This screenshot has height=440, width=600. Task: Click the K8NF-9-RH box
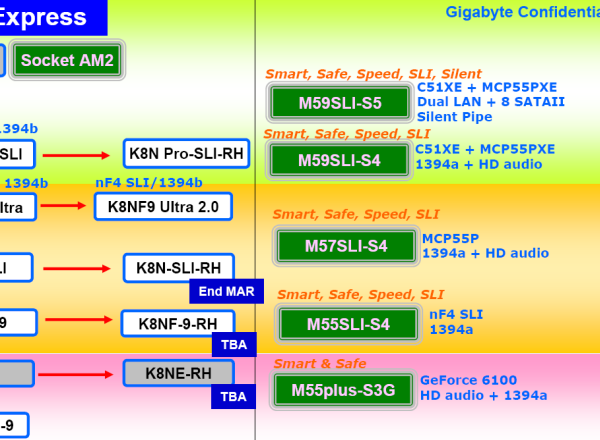(177, 323)
